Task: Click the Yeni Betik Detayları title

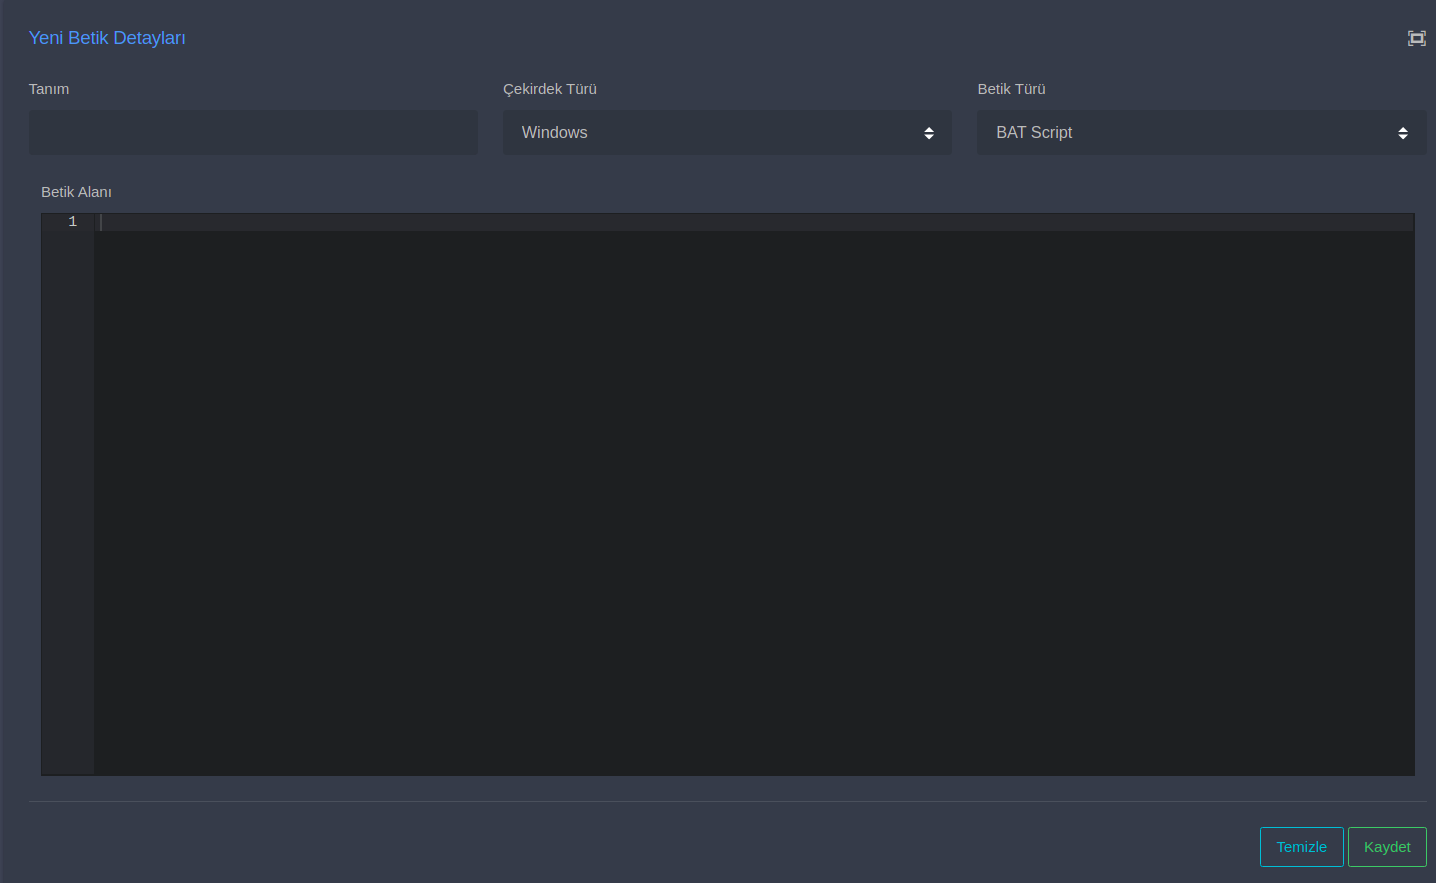Action: click(107, 38)
